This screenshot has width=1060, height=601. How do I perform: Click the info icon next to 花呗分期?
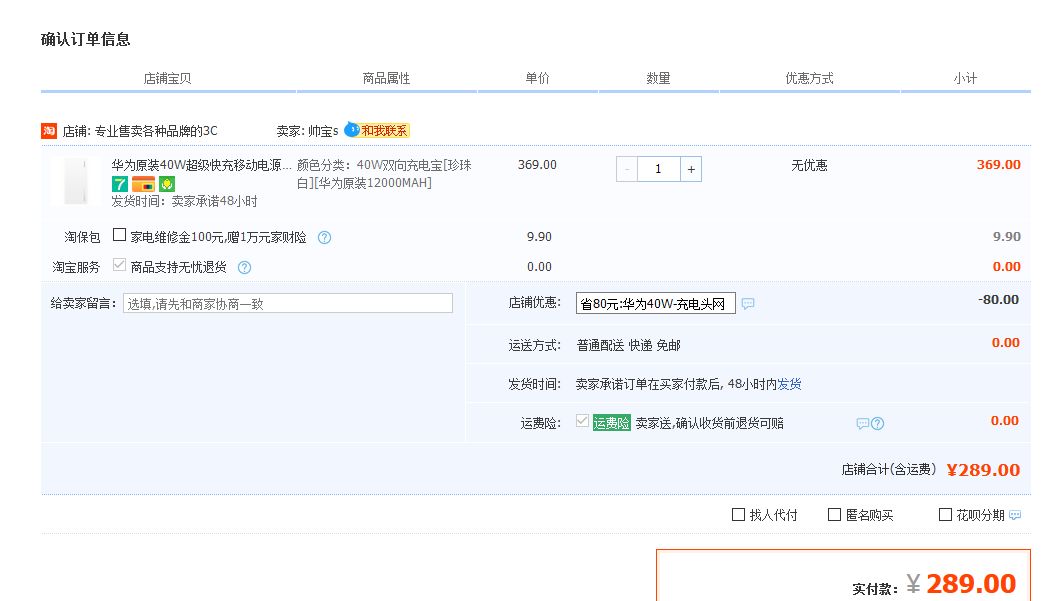pos(1015,515)
